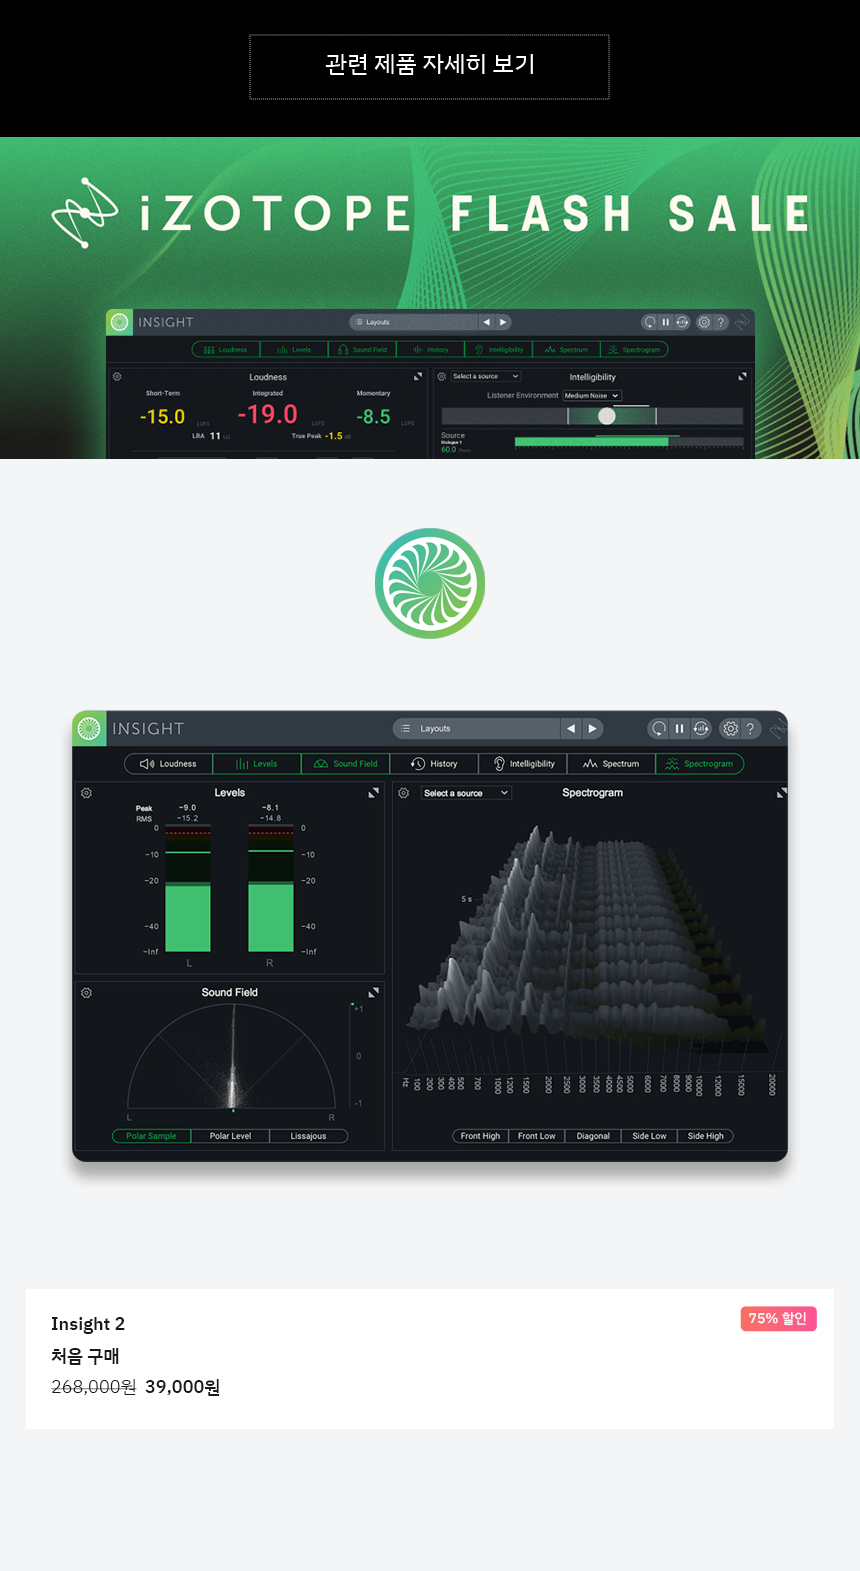Click the left-right arrows icon beside the pause button

tap(701, 728)
